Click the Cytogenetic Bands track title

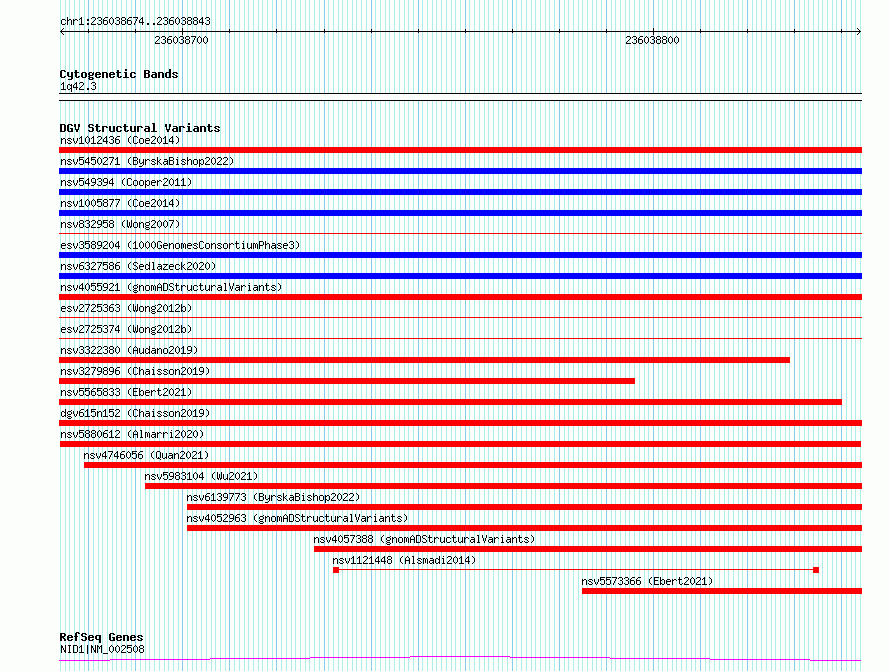click(x=119, y=74)
